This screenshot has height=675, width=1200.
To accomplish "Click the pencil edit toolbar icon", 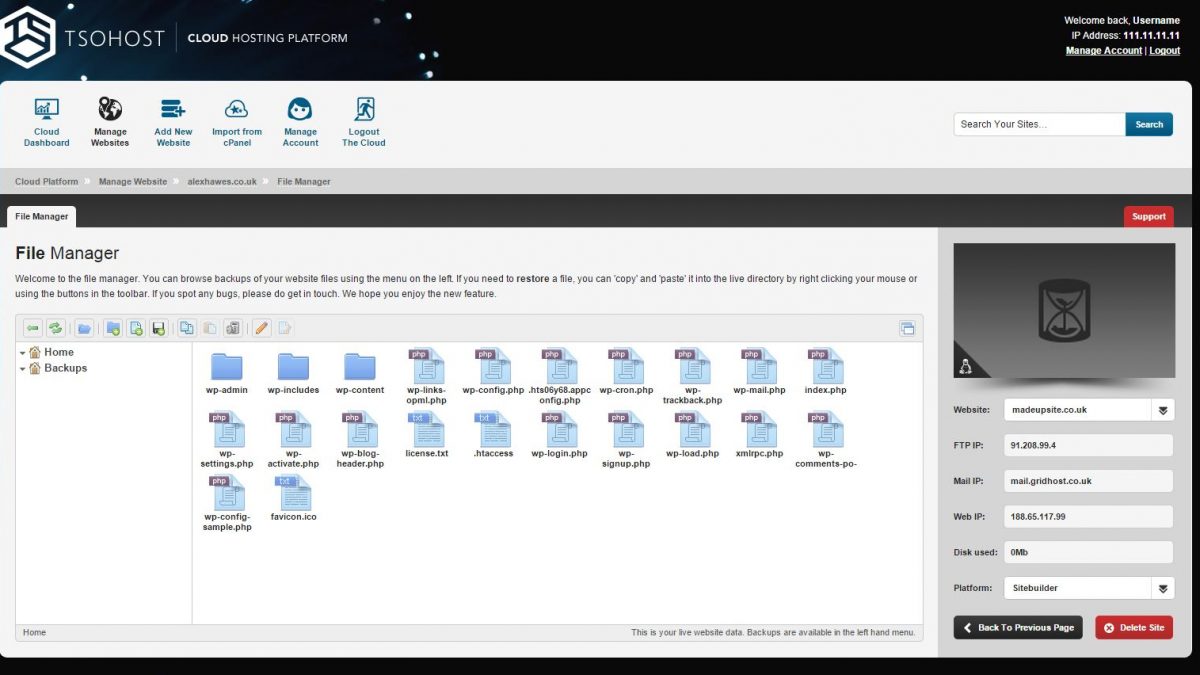I will tap(261, 328).
